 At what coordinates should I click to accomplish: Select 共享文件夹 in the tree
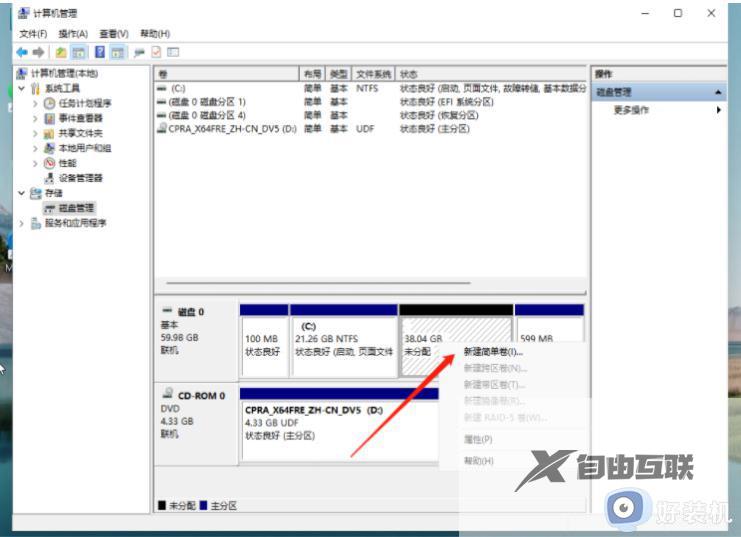coord(80,133)
